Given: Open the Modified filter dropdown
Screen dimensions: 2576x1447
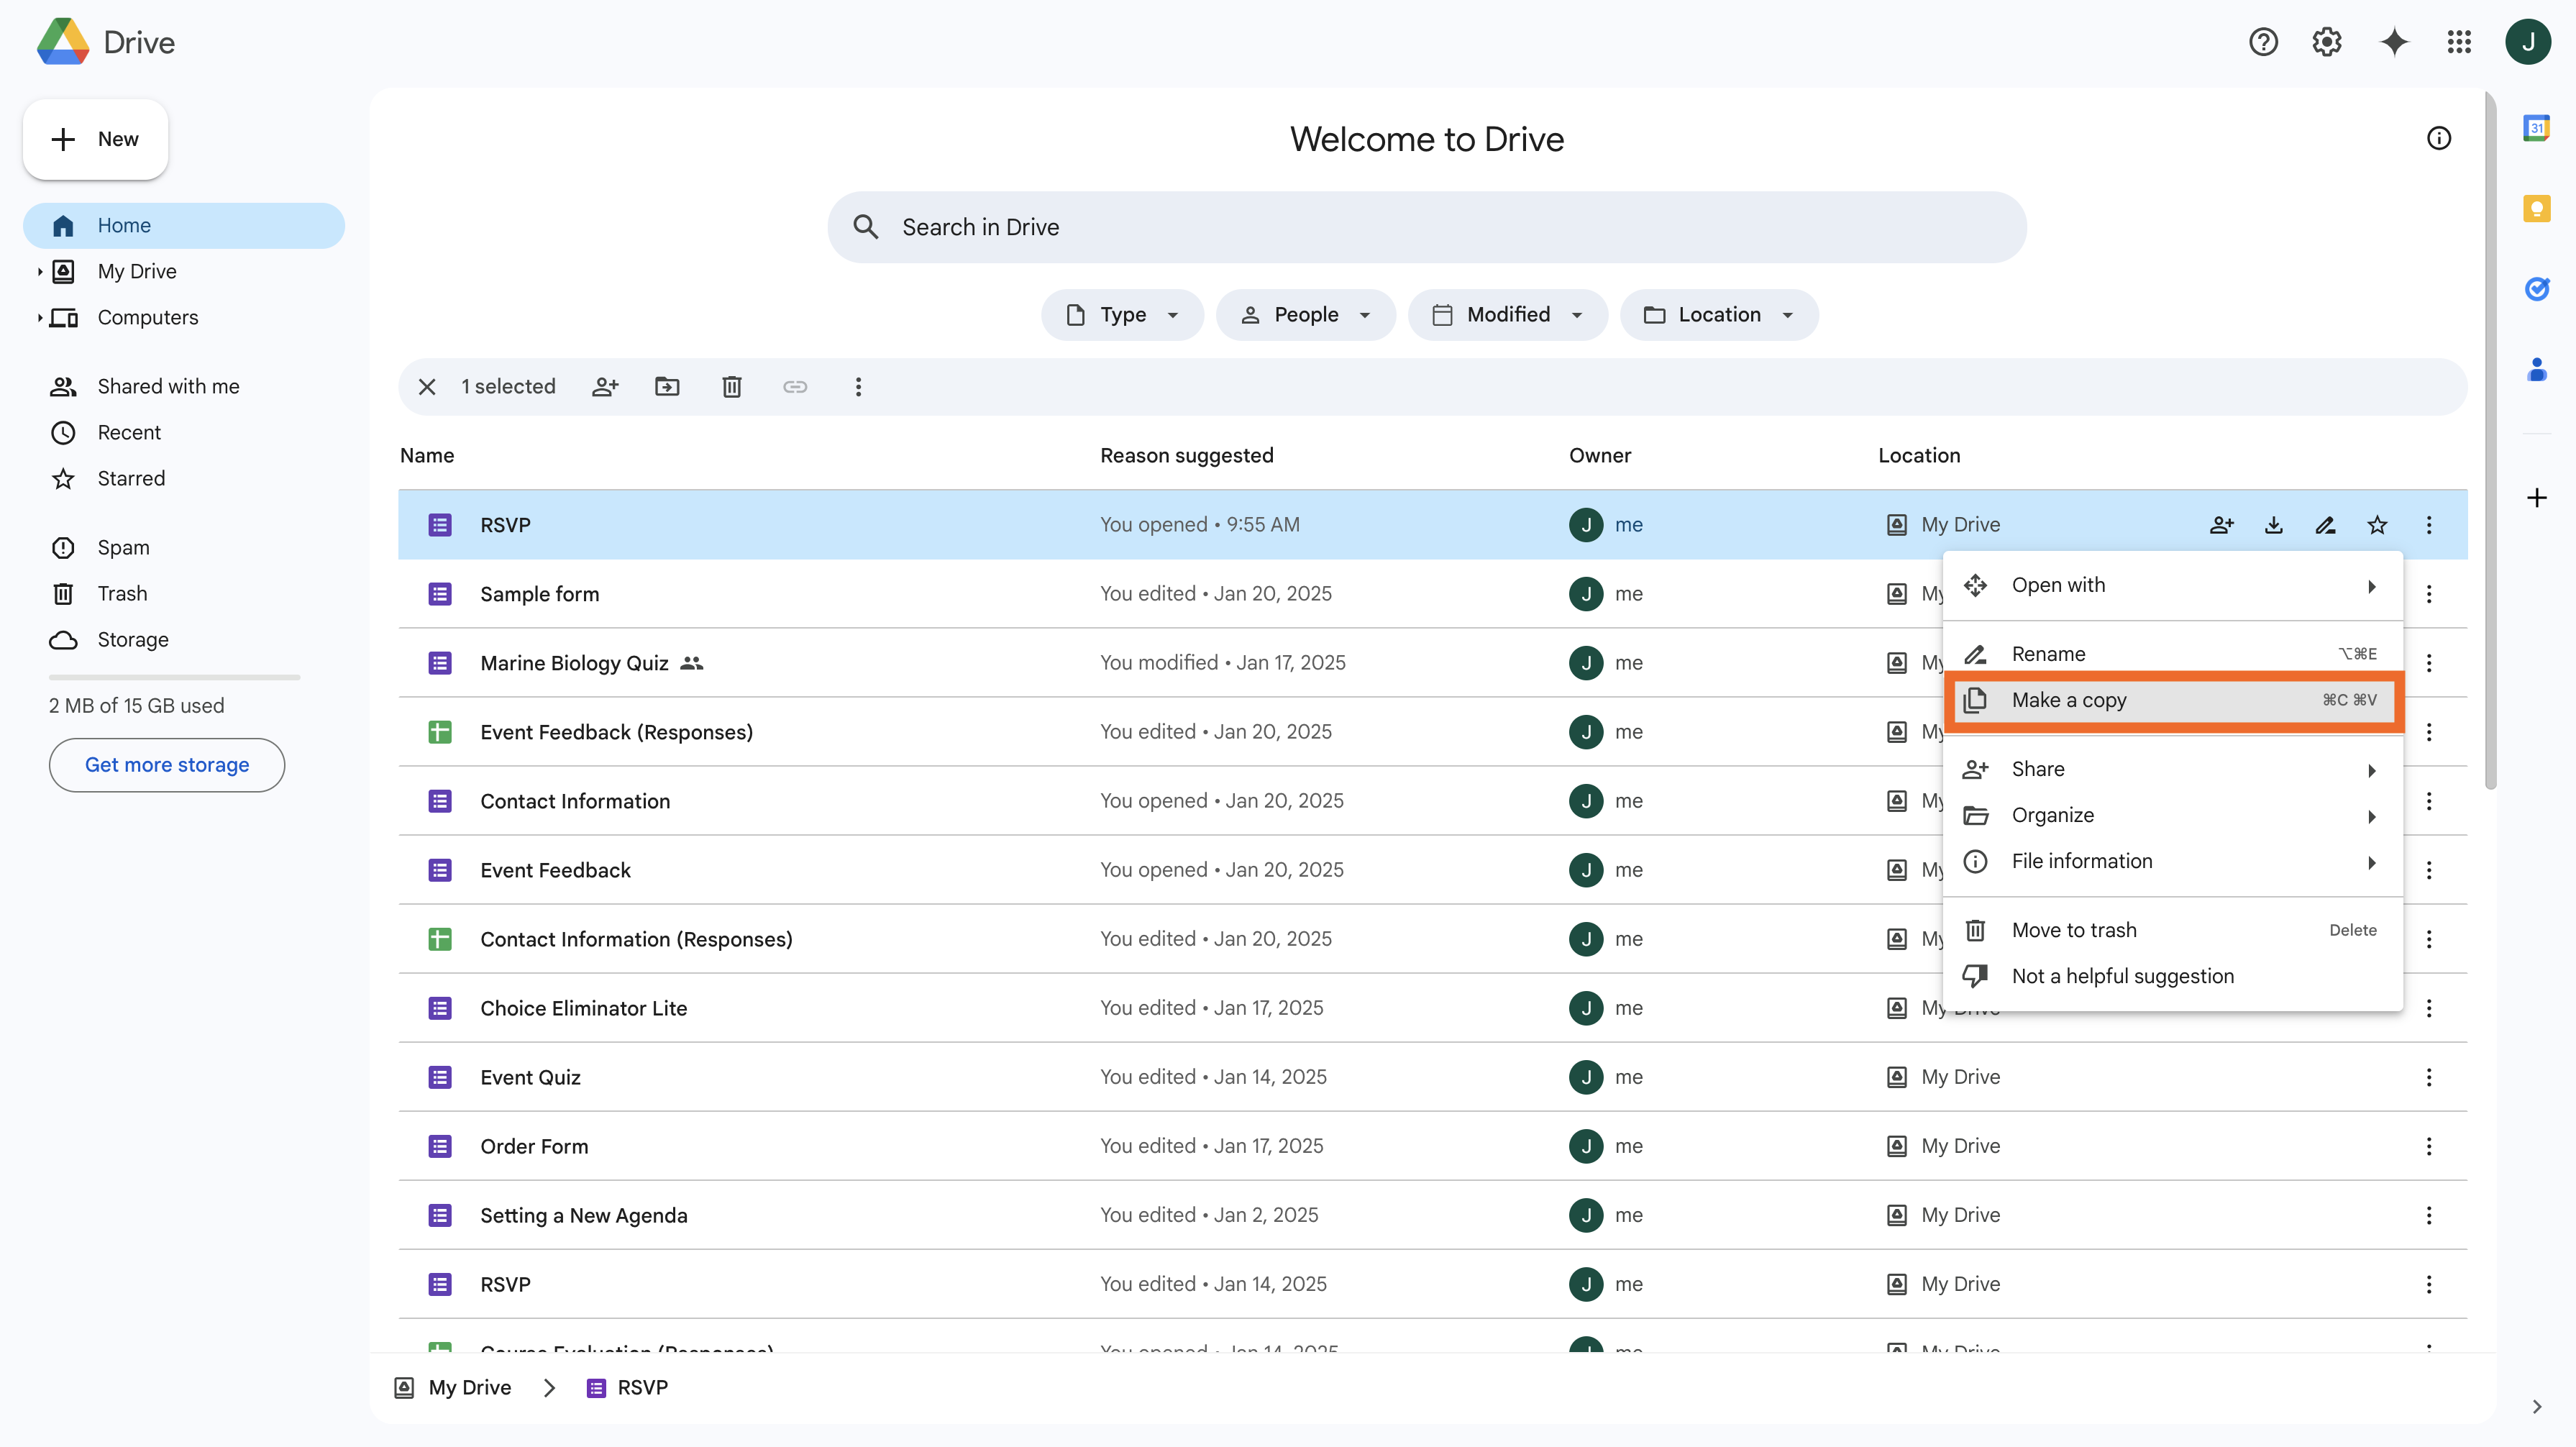Looking at the screenshot, I should point(1508,315).
